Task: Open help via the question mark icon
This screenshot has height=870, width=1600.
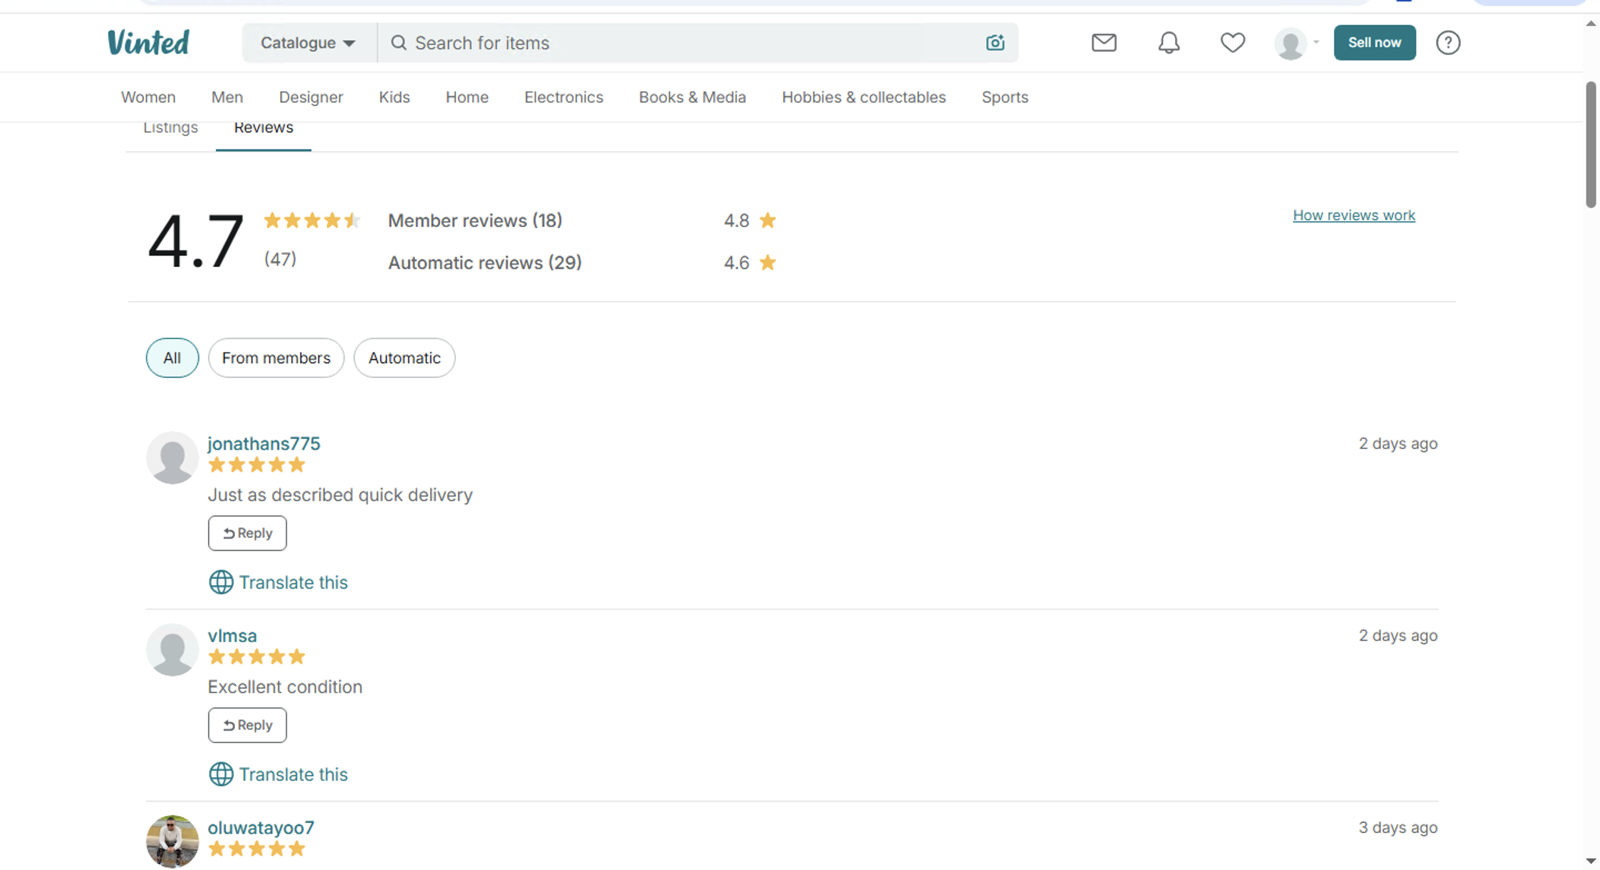Action: pos(1448,43)
